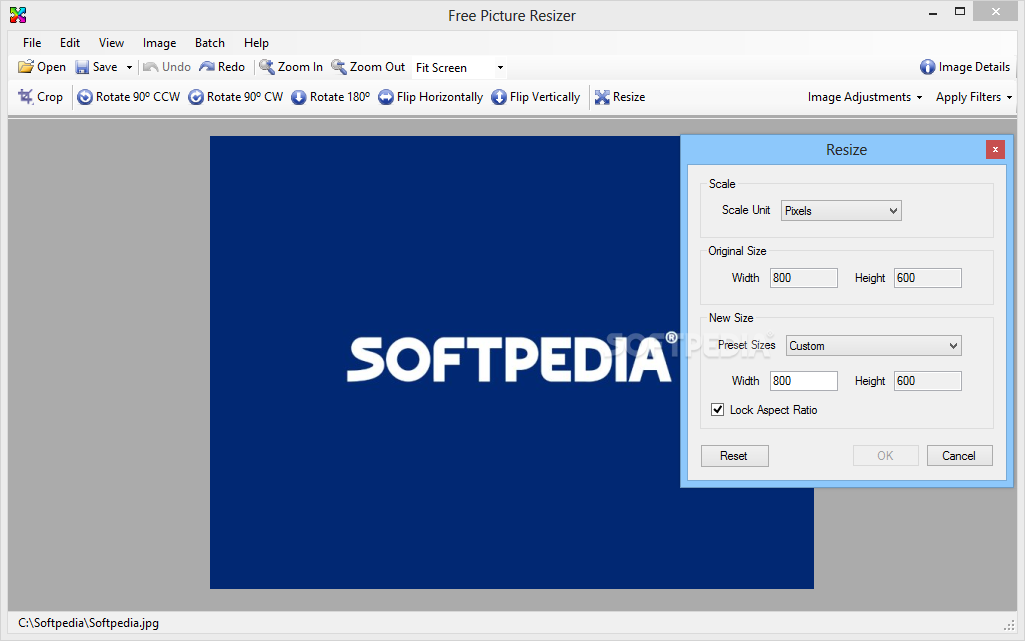Rotate image 180°
1025x641 pixels.
pos(331,97)
